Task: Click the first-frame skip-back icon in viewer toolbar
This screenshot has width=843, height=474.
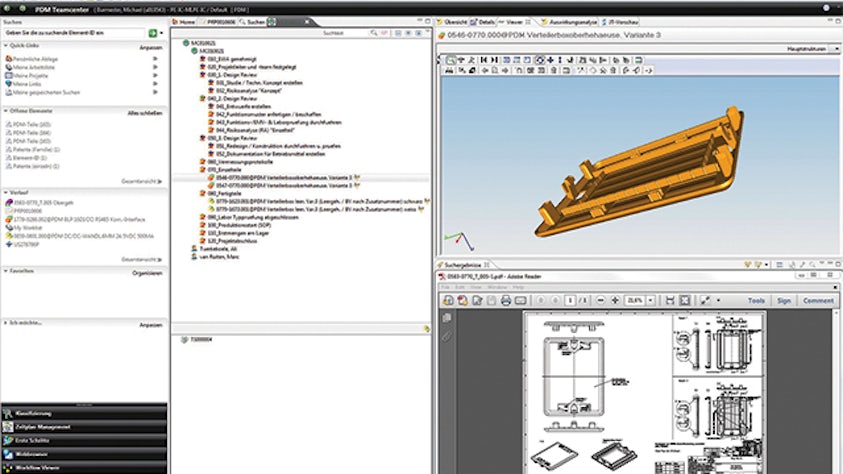Action: (x=484, y=60)
